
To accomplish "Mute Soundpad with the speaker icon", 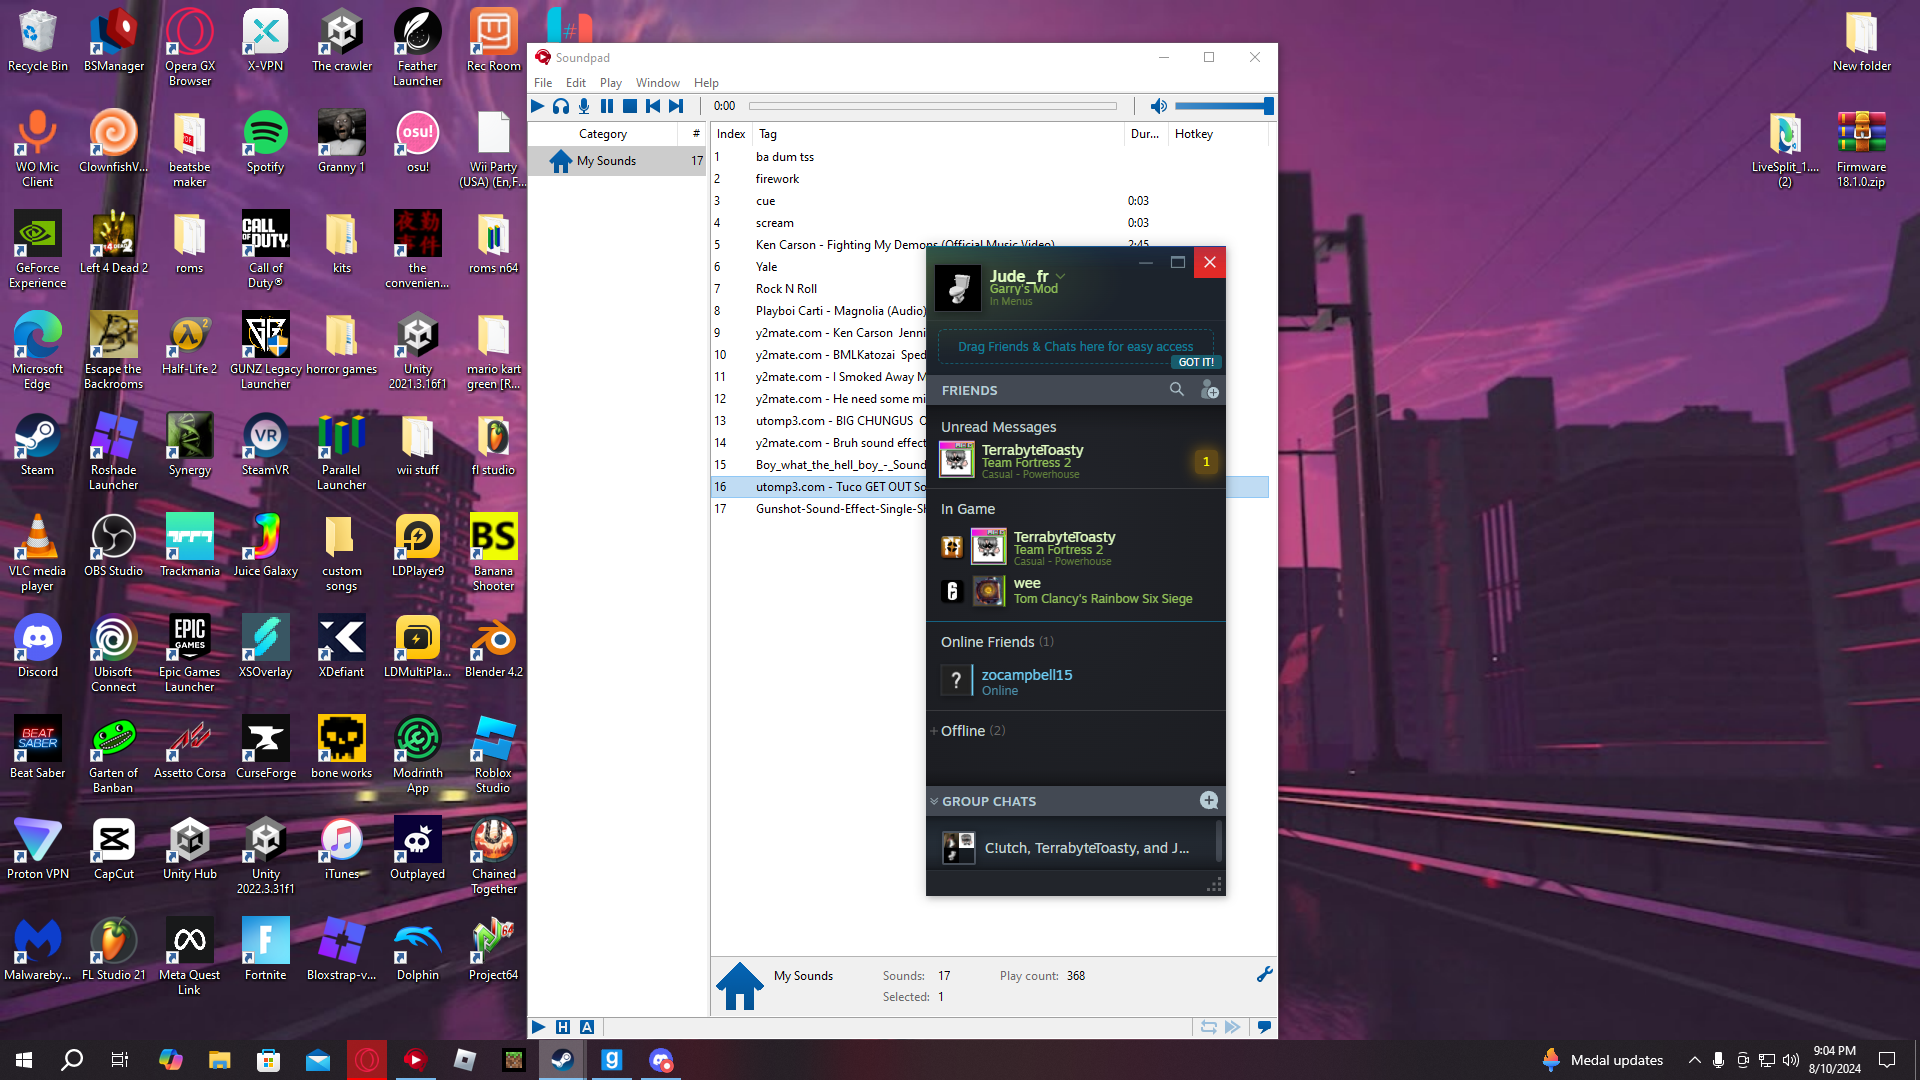I will (x=1158, y=106).
